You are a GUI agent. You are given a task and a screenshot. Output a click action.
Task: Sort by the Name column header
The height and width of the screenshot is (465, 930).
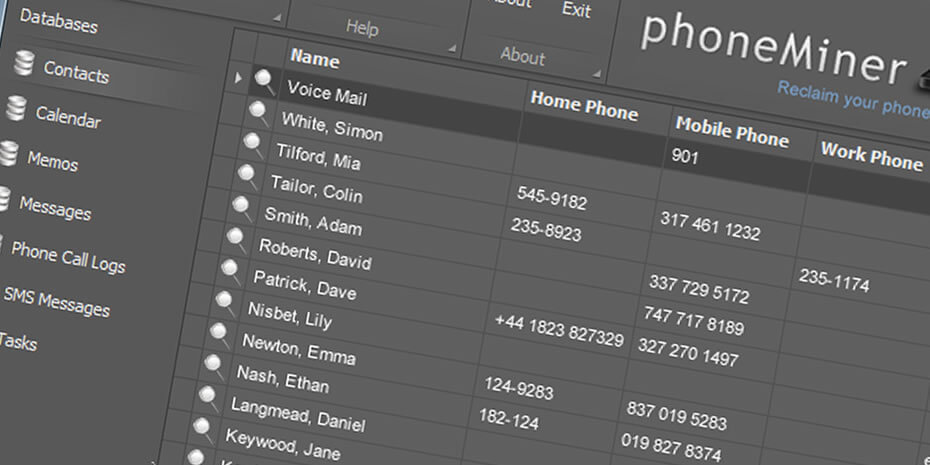click(314, 59)
